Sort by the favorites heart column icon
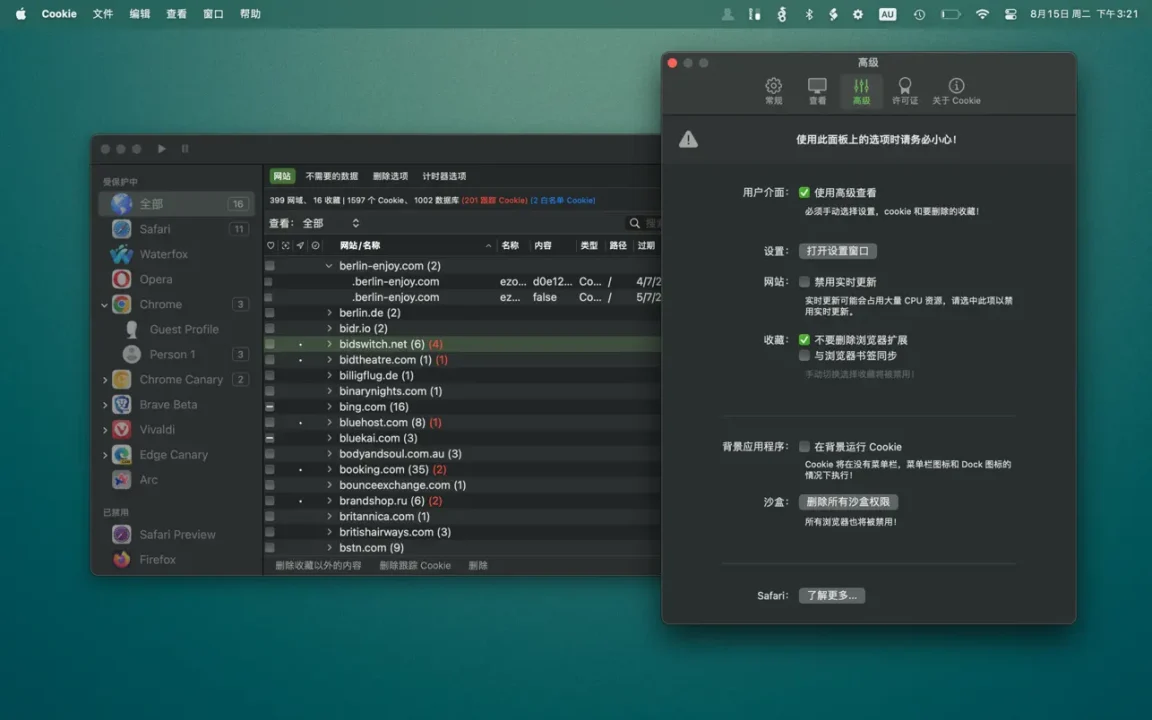1152x720 pixels. click(270, 245)
